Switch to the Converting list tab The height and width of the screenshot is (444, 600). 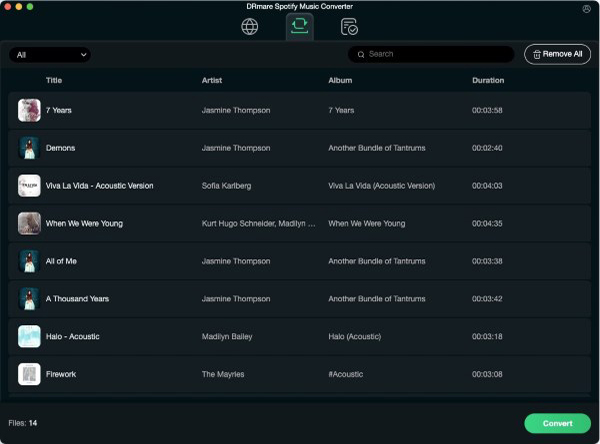(x=300, y=26)
